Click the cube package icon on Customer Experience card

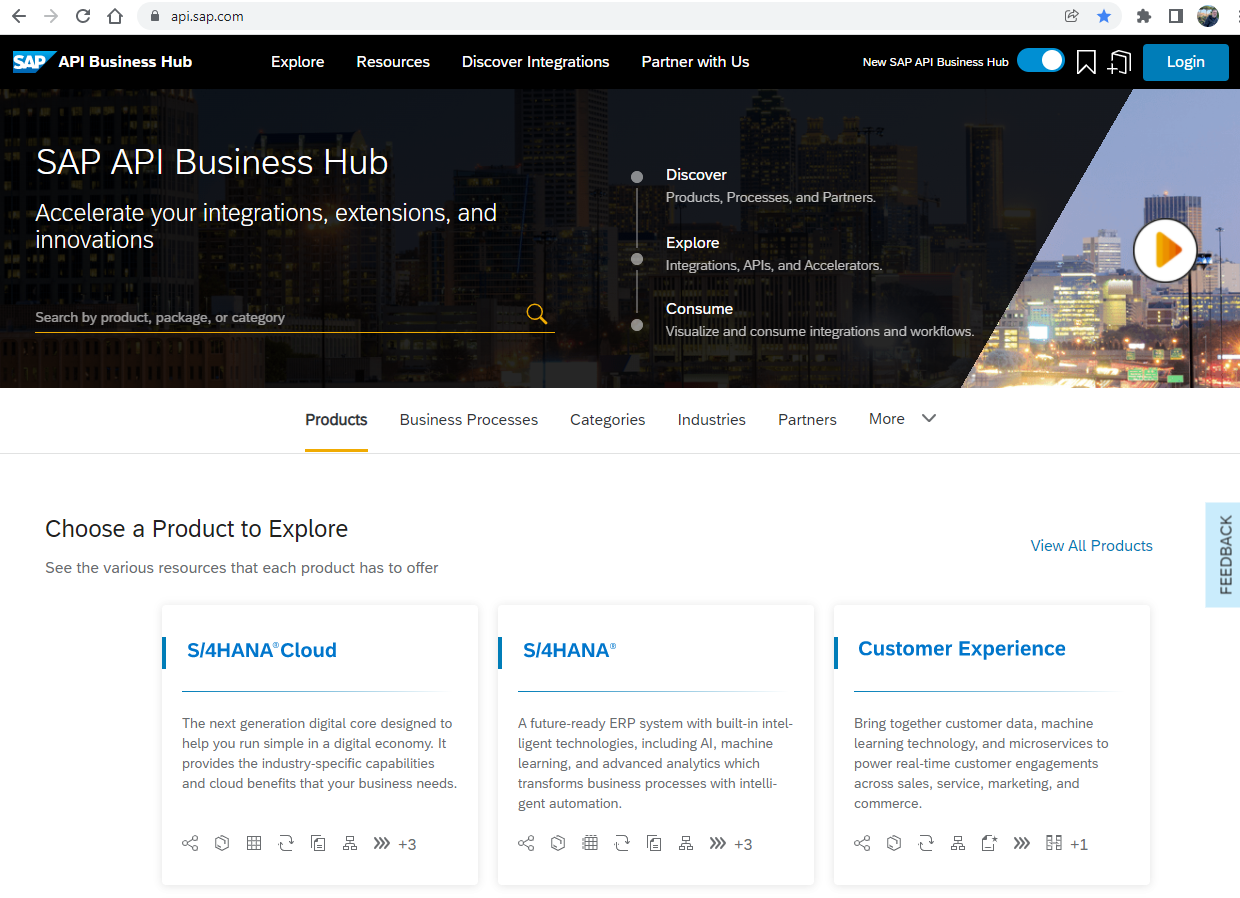(x=894, y=843)
